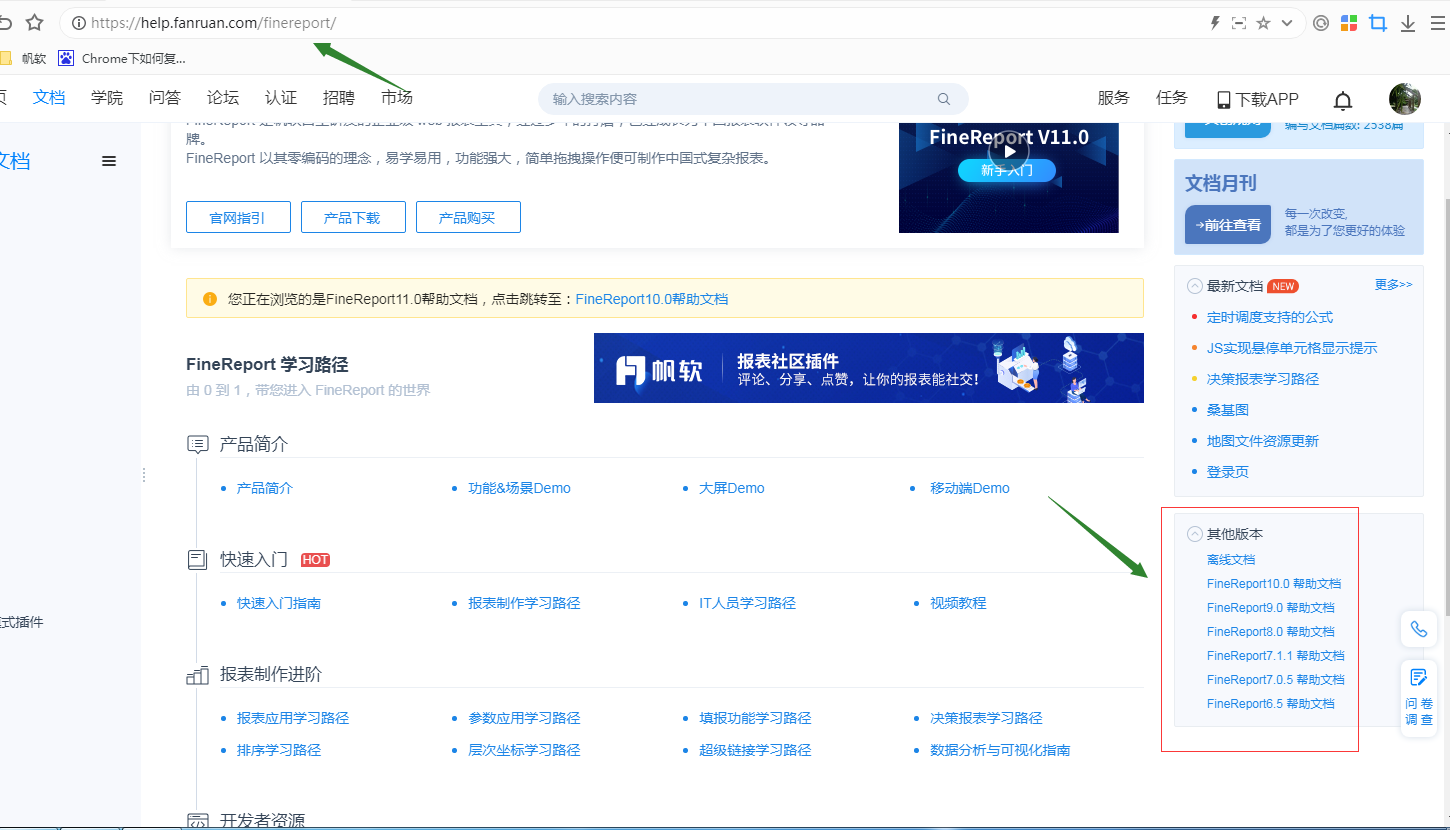Open the browser hamburger menu
The height and width of the screenshot is (830, 1450).
tap(1438, 23)
